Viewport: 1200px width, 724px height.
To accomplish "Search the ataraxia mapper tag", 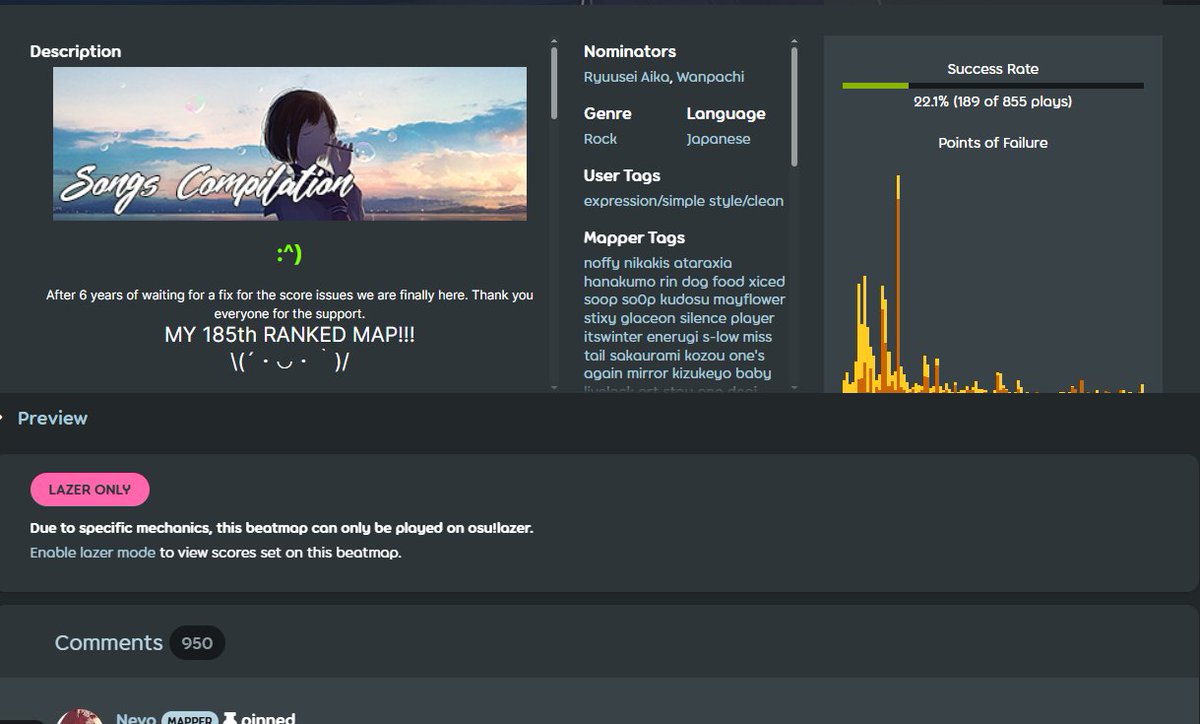I will pyautogui.click(x=703, y=263).
